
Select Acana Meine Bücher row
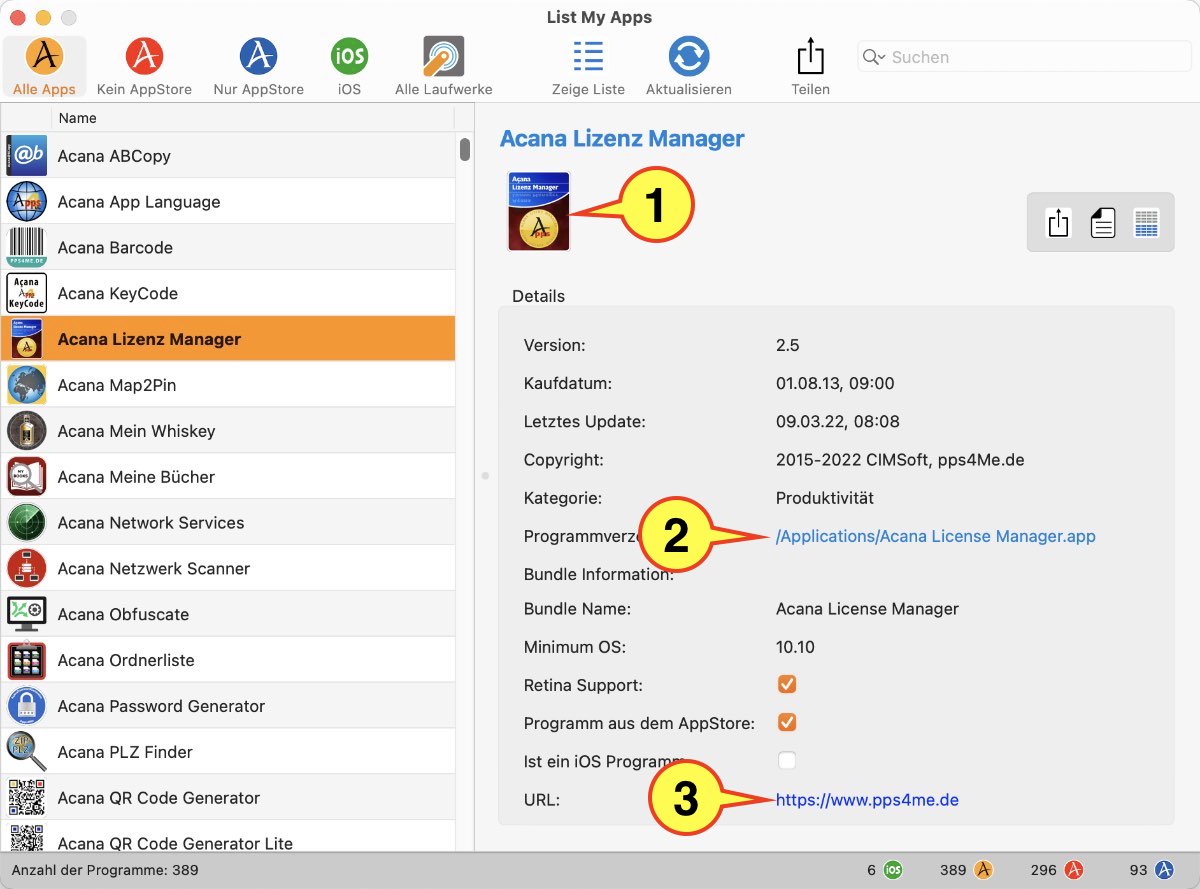tap(136, 477)
